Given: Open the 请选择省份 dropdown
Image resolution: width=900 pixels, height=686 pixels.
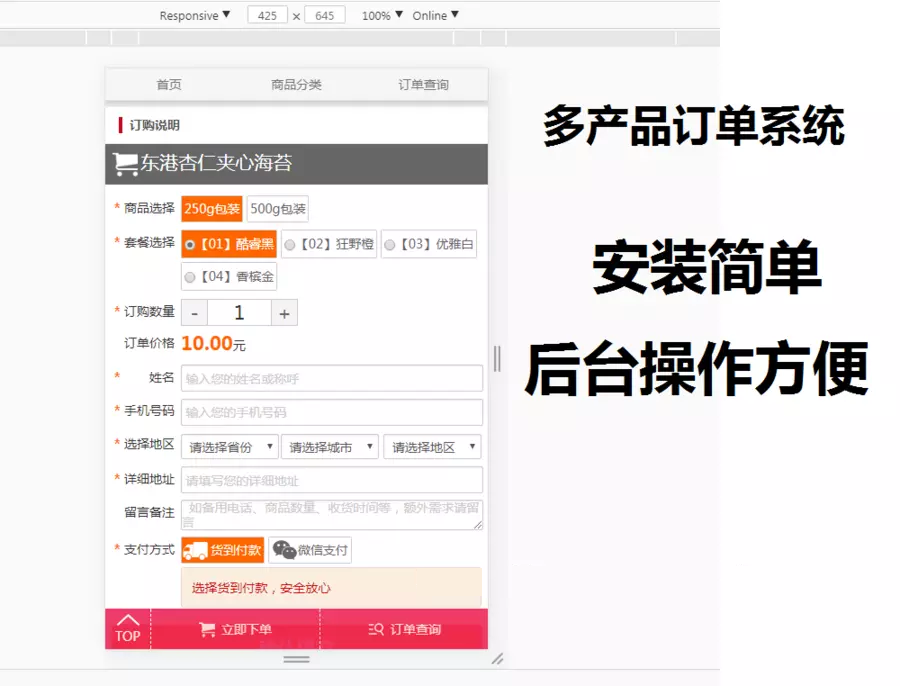Looking at the screenshot, I should coord(230,447).
